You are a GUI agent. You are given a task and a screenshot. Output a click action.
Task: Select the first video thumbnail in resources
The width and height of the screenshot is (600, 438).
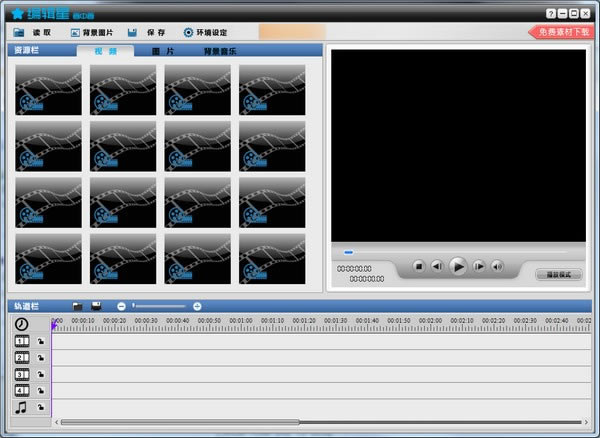48,89
